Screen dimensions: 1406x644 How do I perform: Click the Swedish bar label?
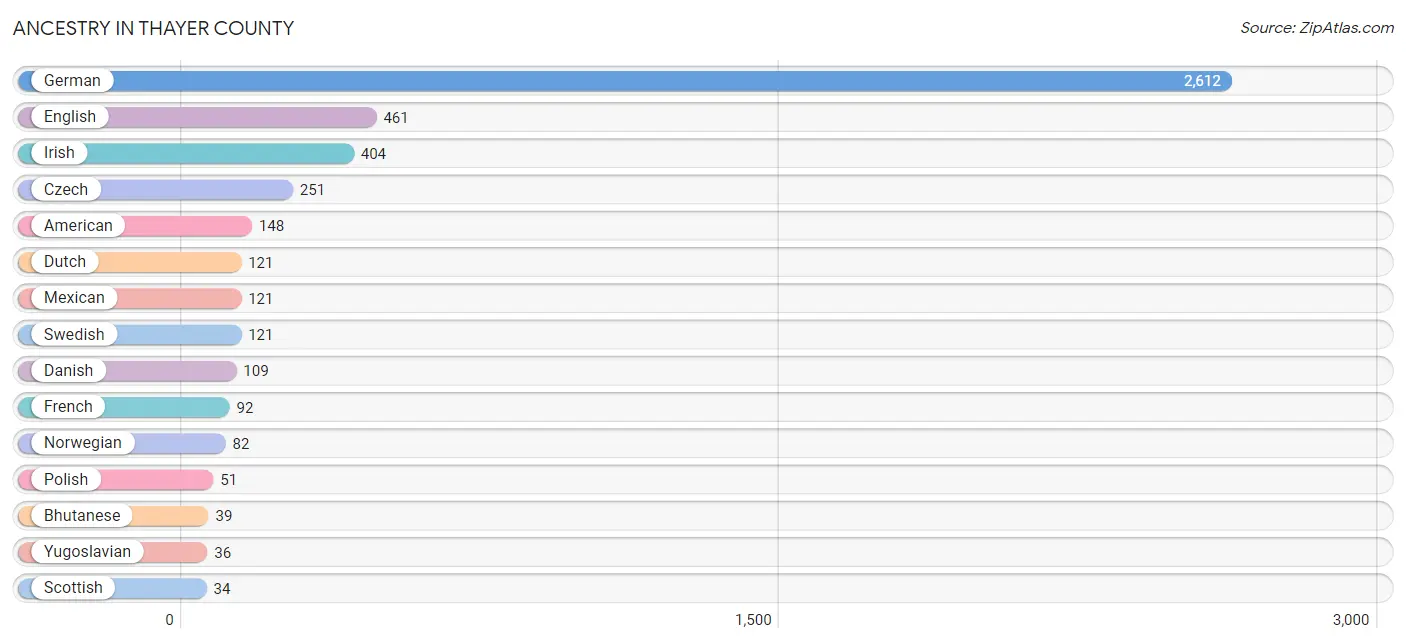(x=74, y=335)
